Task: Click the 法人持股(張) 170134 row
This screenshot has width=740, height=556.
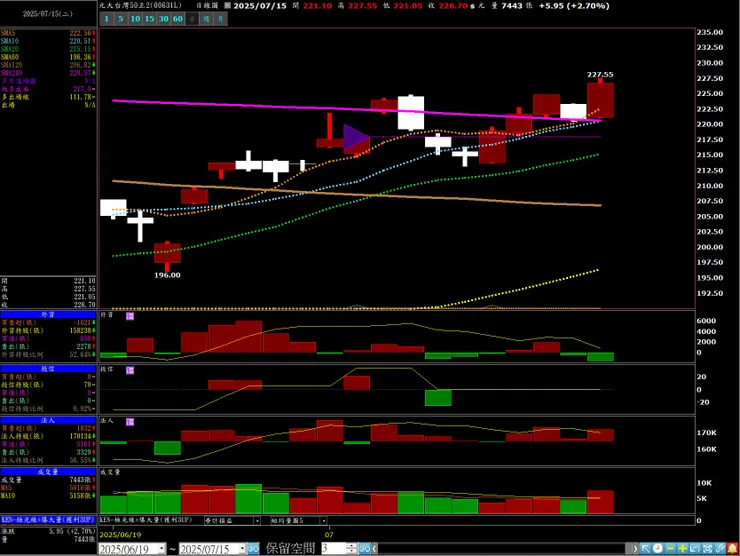Action: [x=48, y=436]
